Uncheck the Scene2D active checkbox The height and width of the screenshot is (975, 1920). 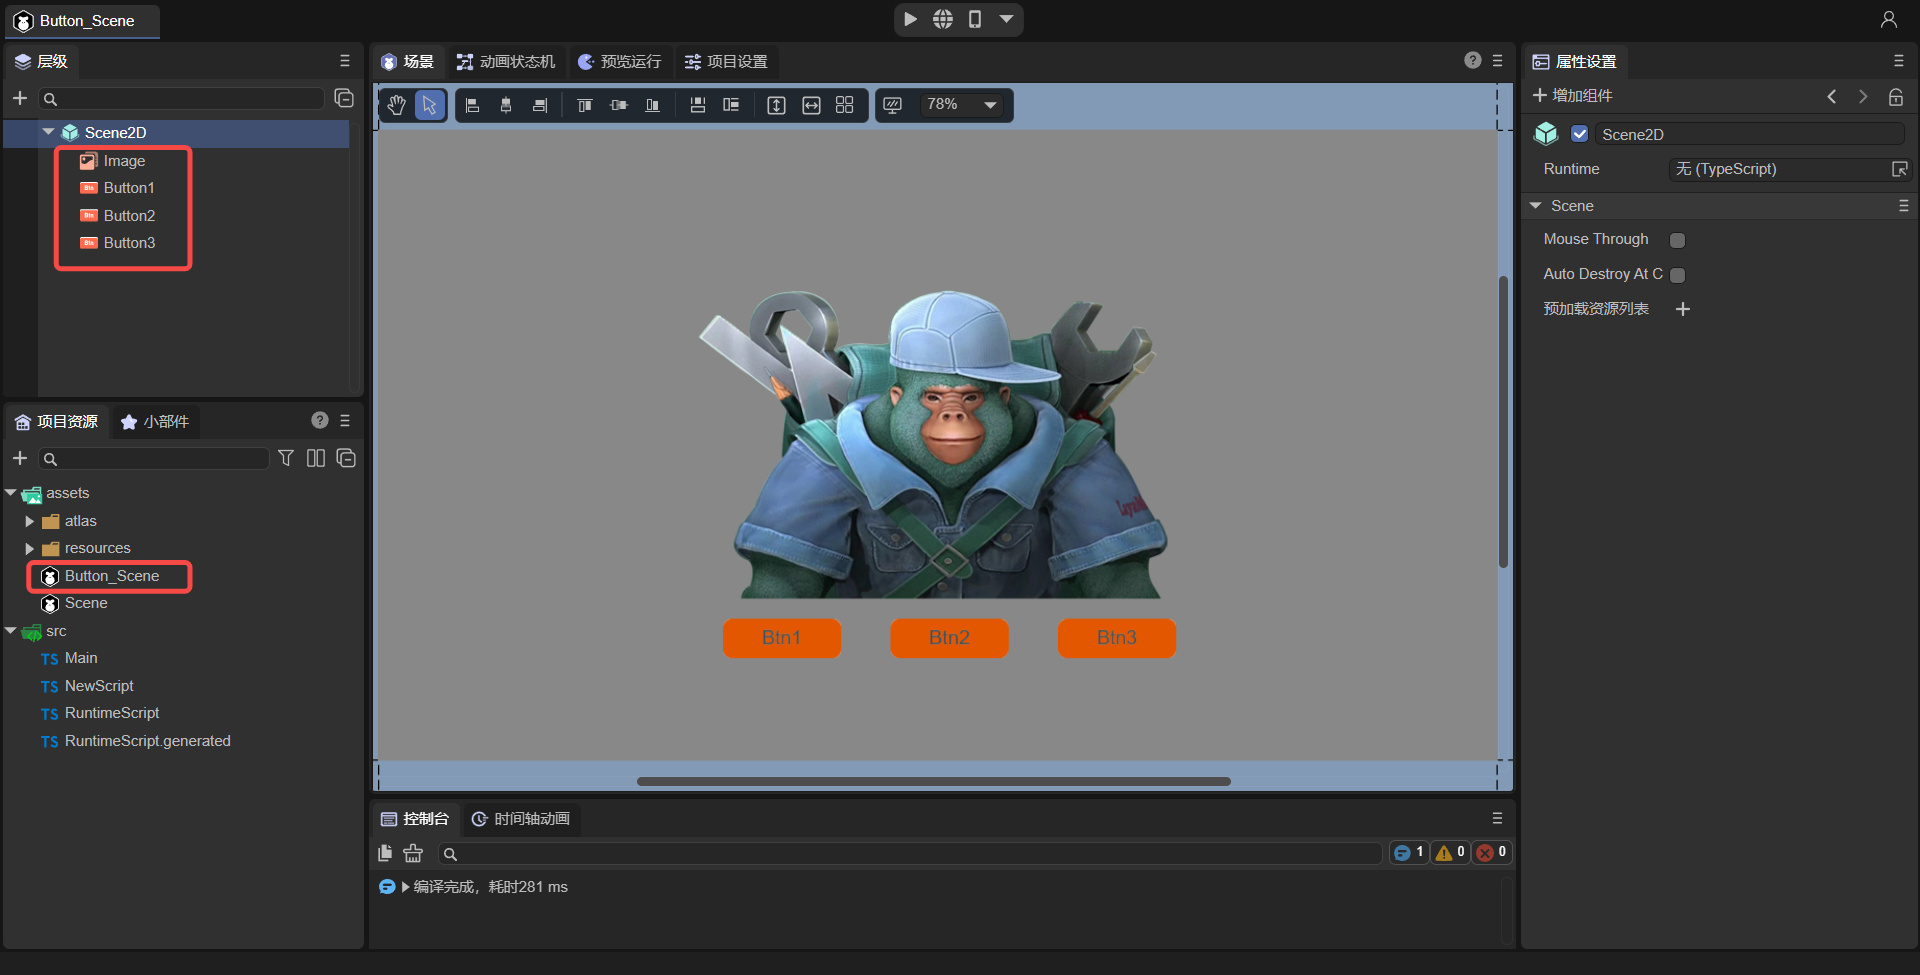[x=1580, y=134]
